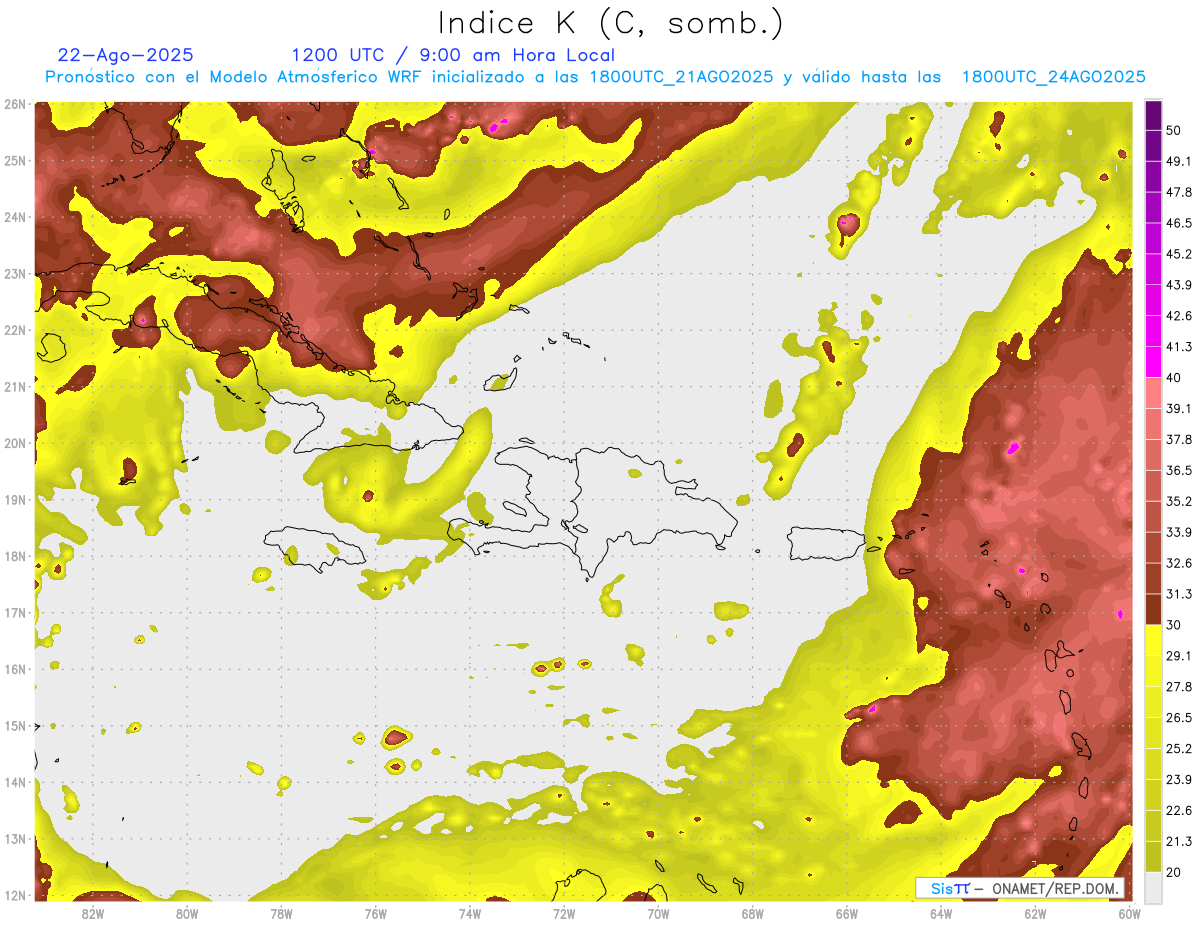The width and height of the screenshot is (1200, 927).
Task: Click the colorbar value "45.2"
Action: click(1179, 254)
